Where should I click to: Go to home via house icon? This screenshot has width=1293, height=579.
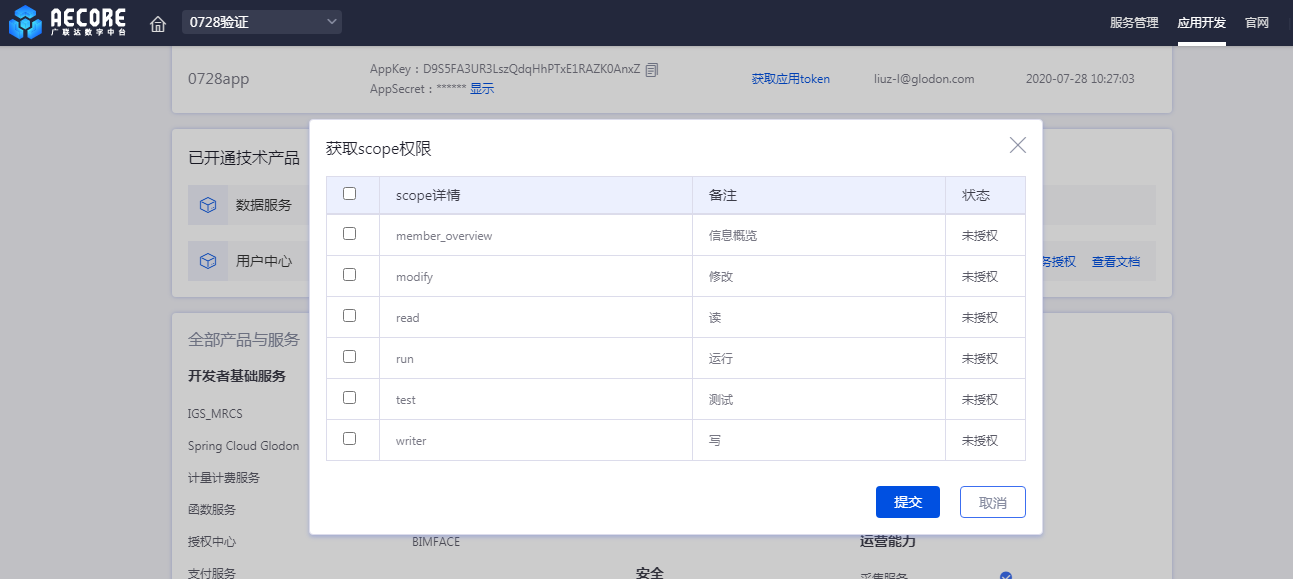click(x=158, y=23)
